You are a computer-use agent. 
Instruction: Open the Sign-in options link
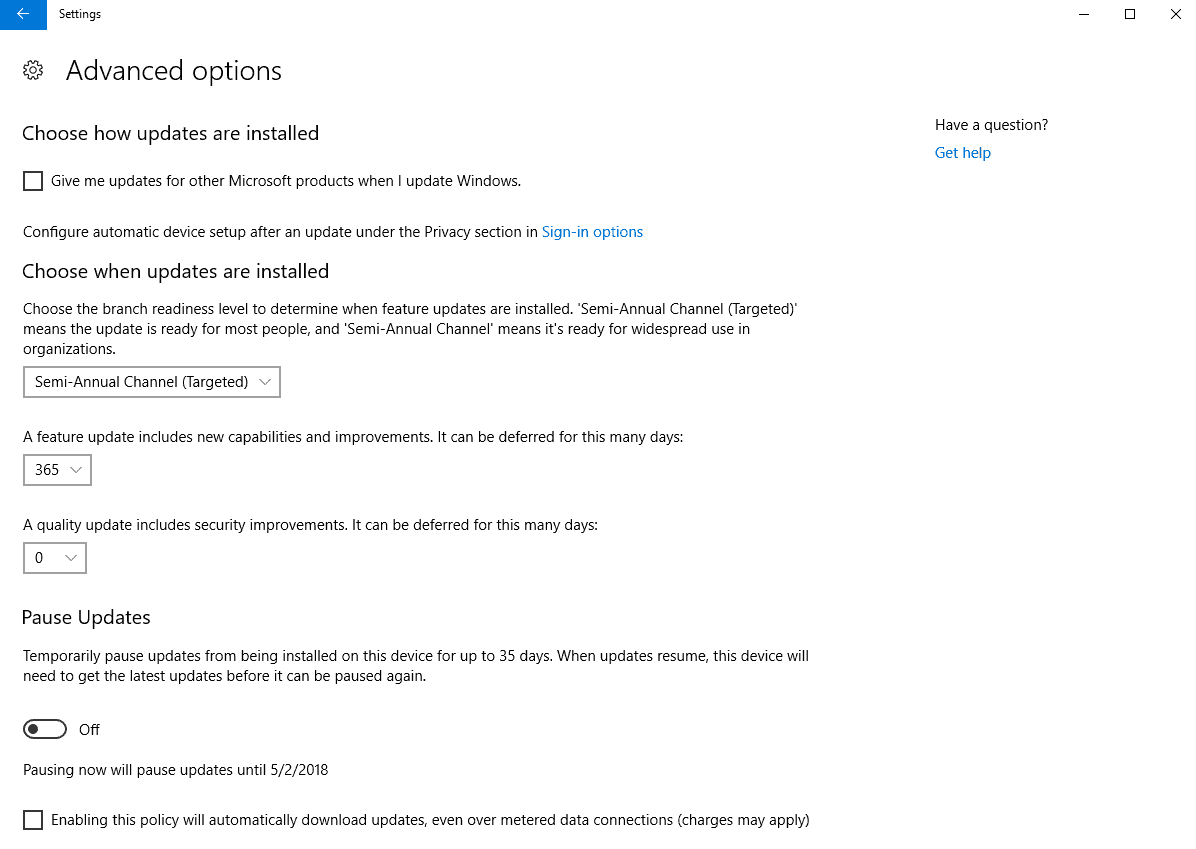[592, 232]
